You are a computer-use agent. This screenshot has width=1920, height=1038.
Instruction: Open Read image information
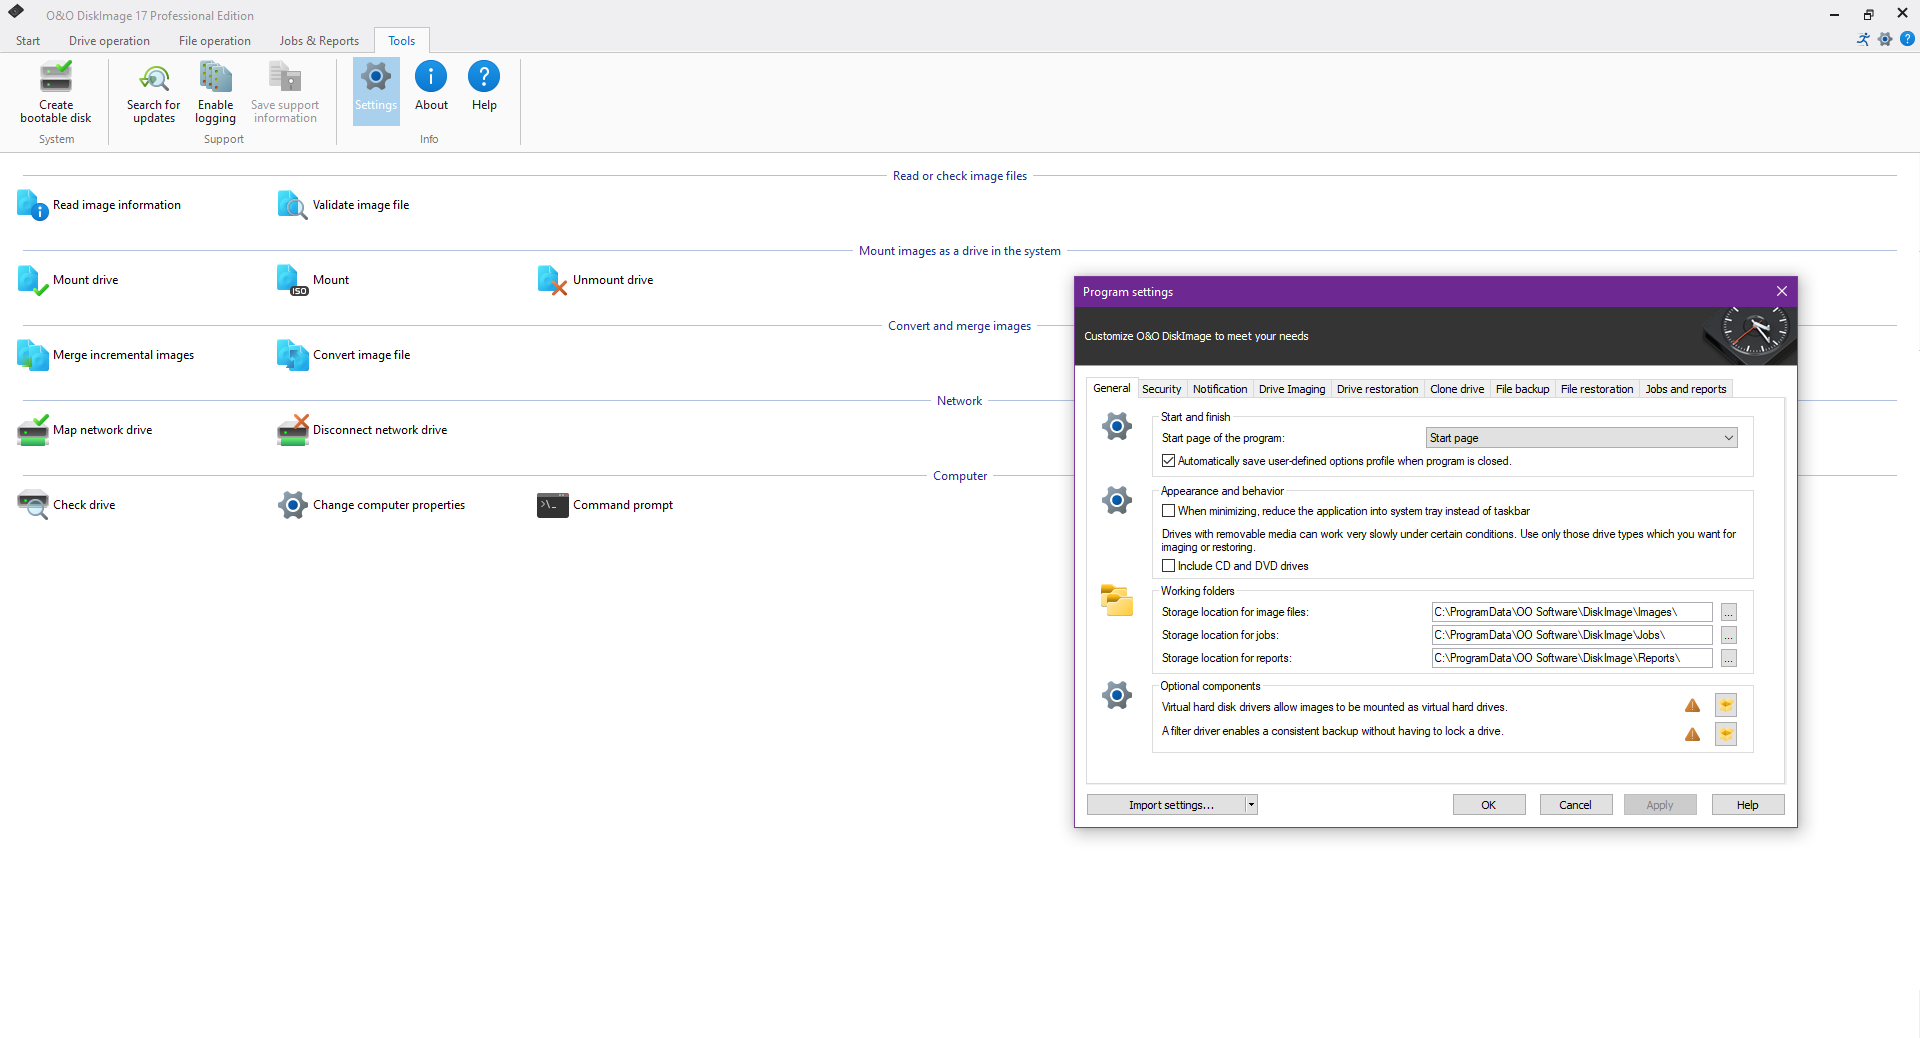coord(99,205)
